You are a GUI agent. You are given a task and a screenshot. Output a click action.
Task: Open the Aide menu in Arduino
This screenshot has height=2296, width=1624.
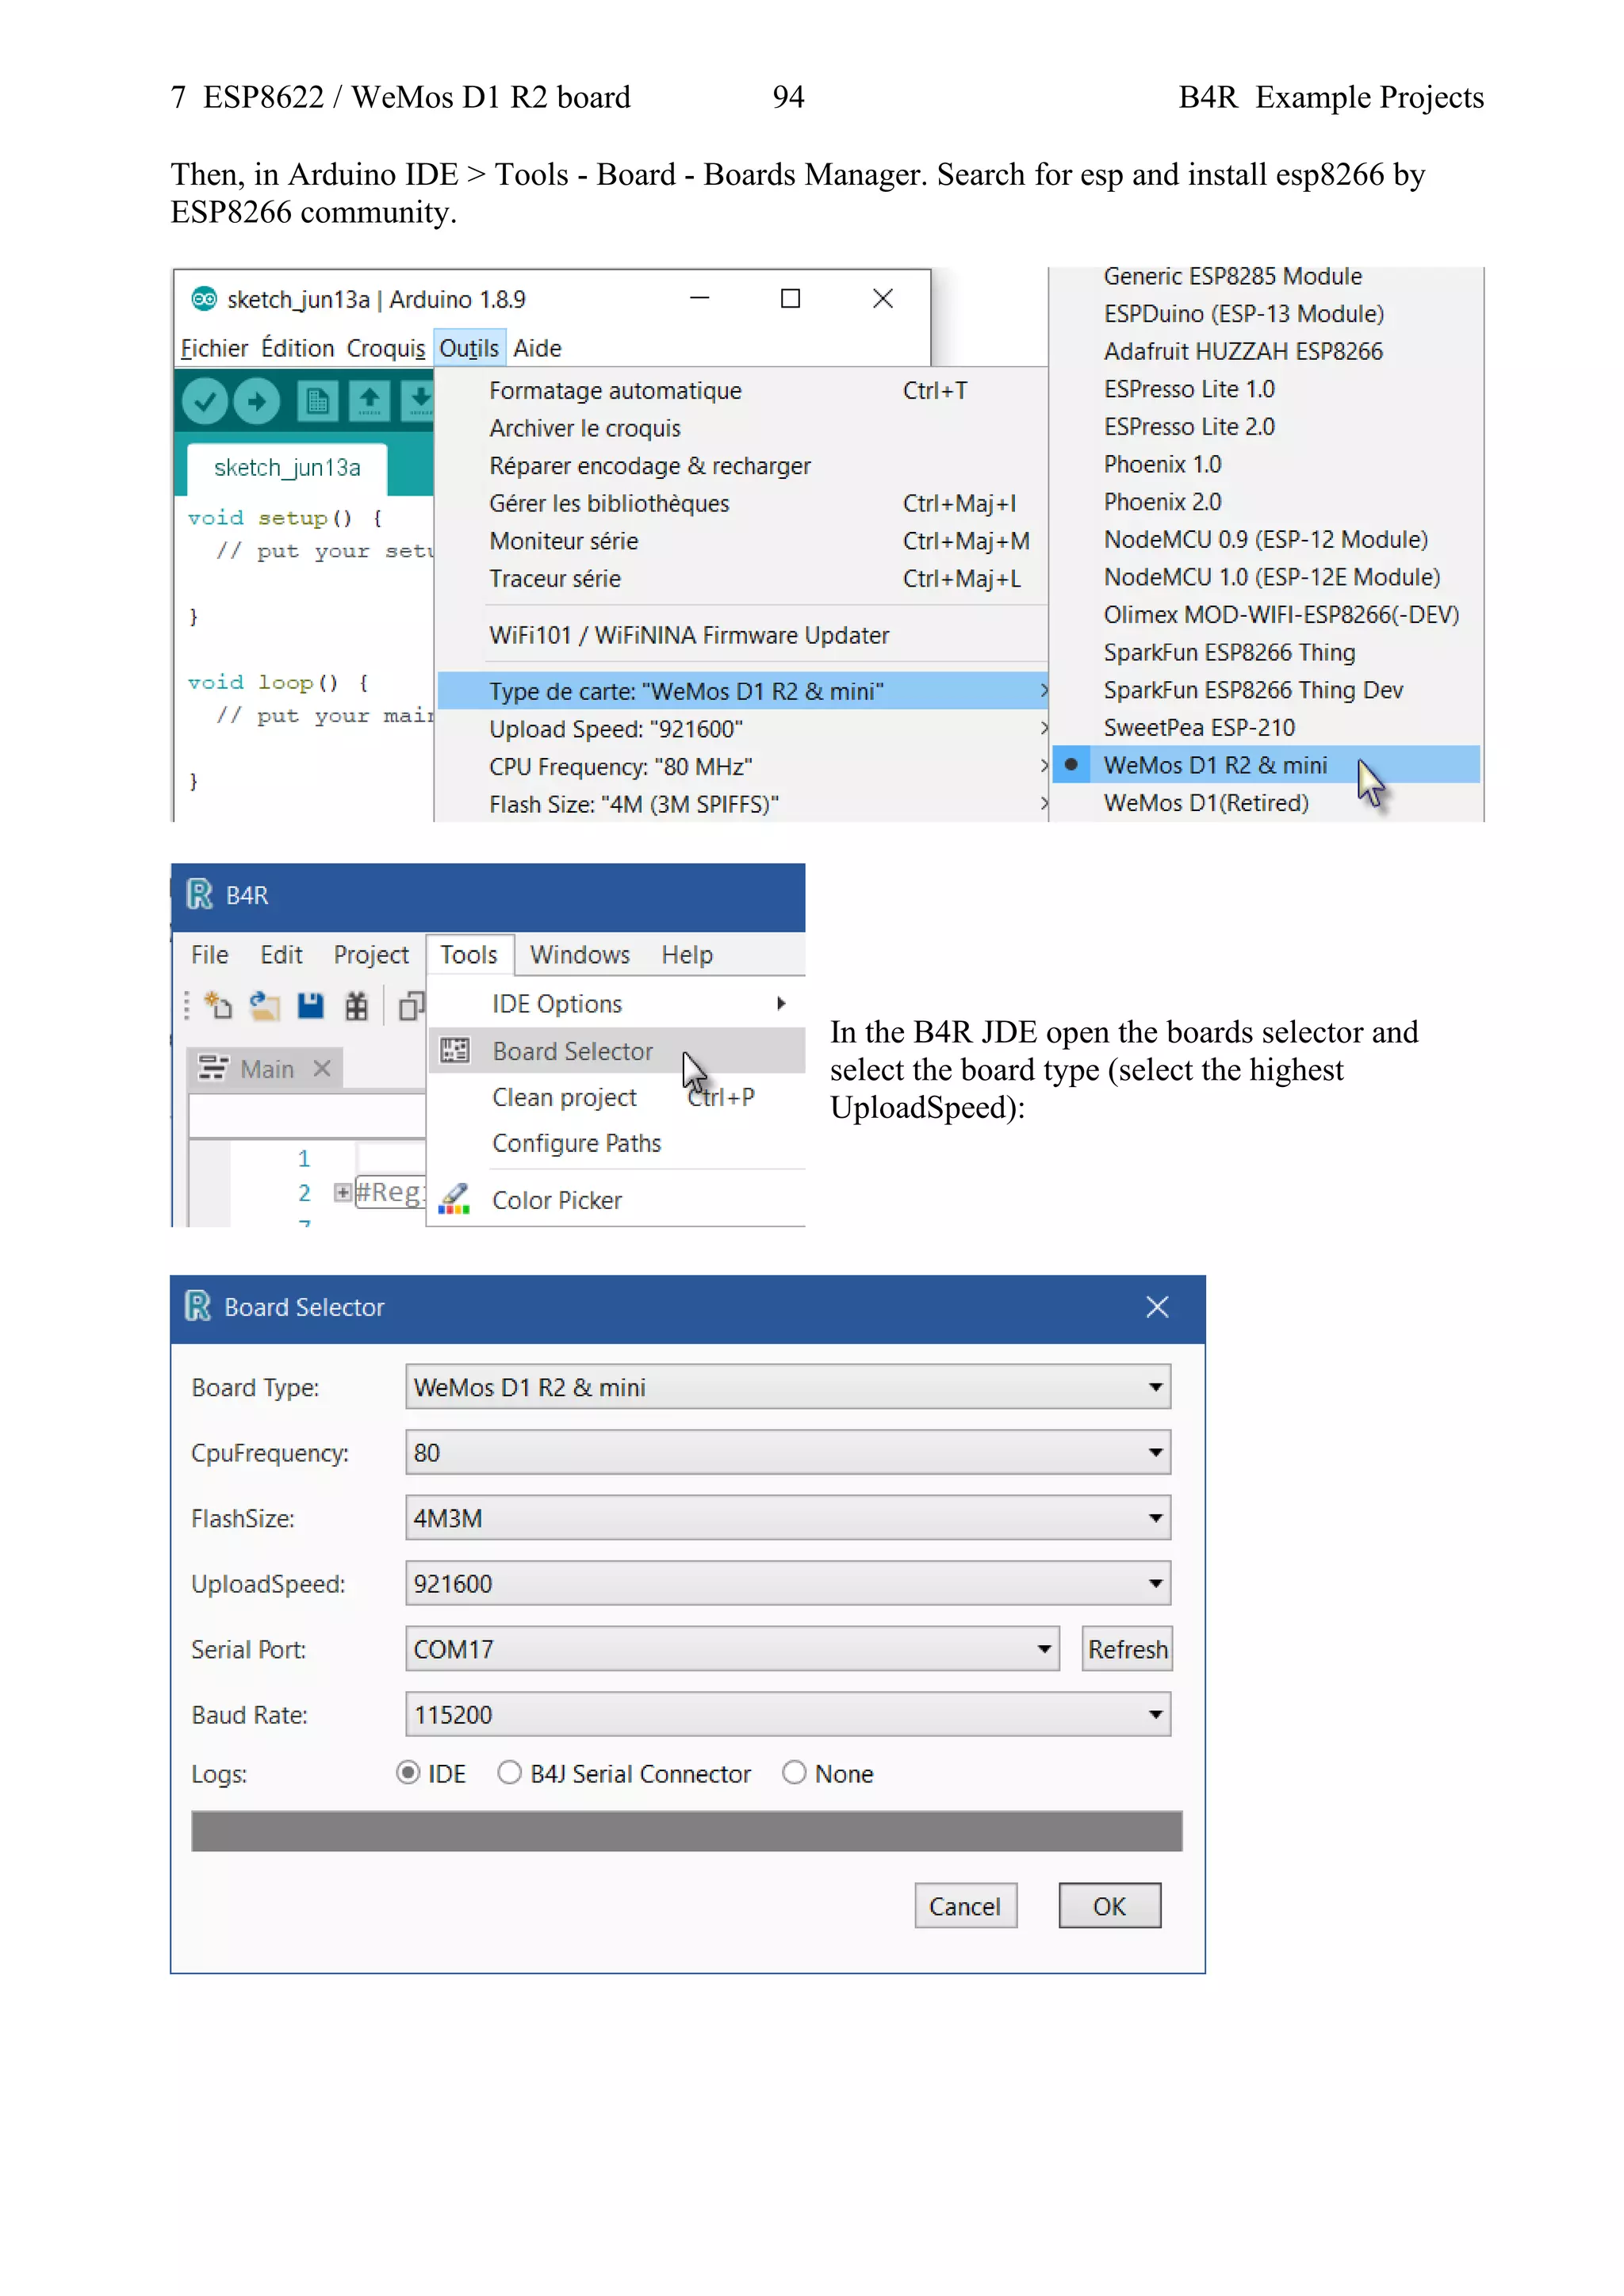pos(537,348)
